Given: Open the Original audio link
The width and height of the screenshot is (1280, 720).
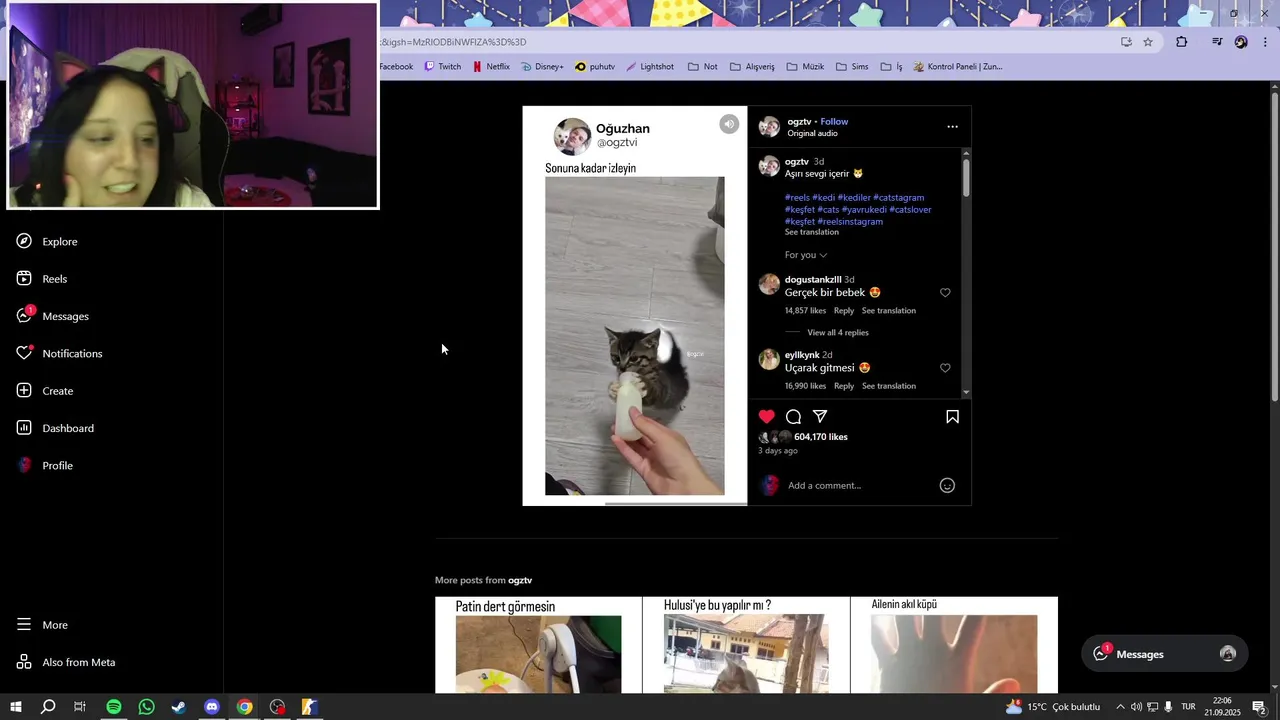Looking at the screenshot, I should 812,133.
